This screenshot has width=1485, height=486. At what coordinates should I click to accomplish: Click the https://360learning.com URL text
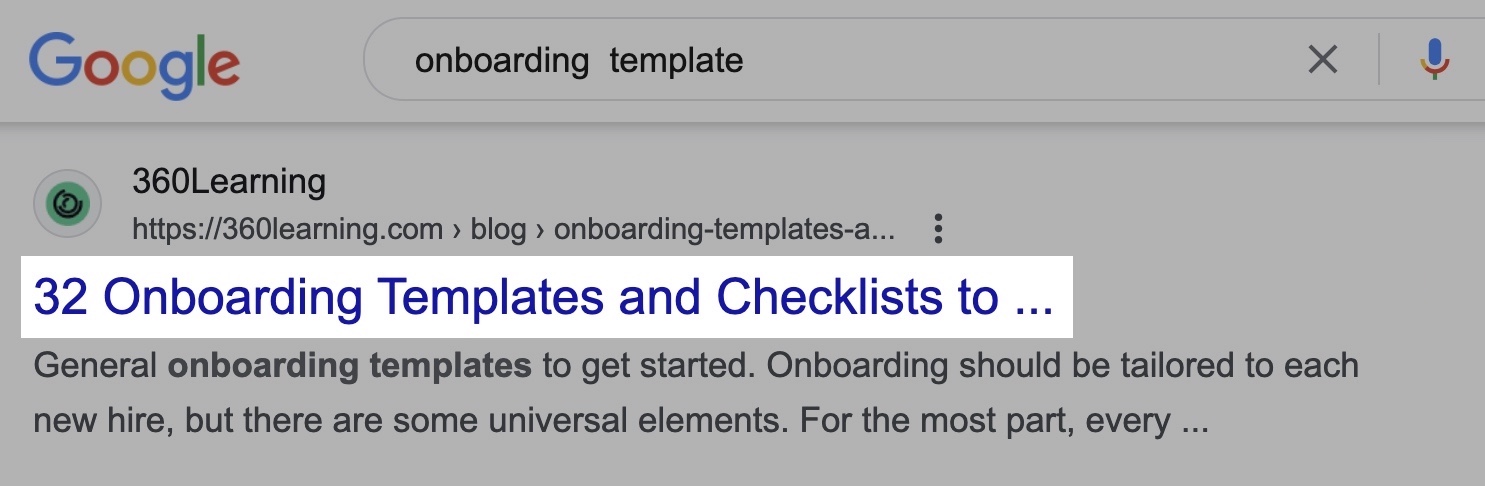(x=287, y=230)
